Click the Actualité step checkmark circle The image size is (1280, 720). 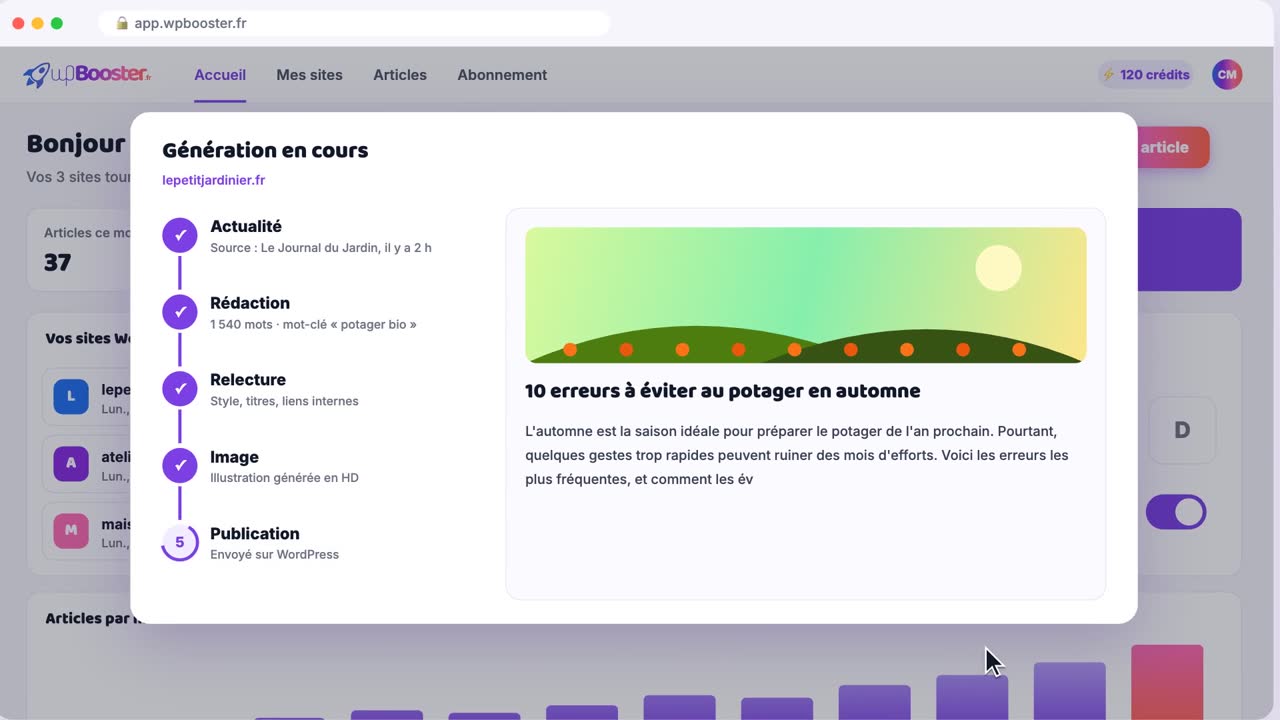click(180, 235)
